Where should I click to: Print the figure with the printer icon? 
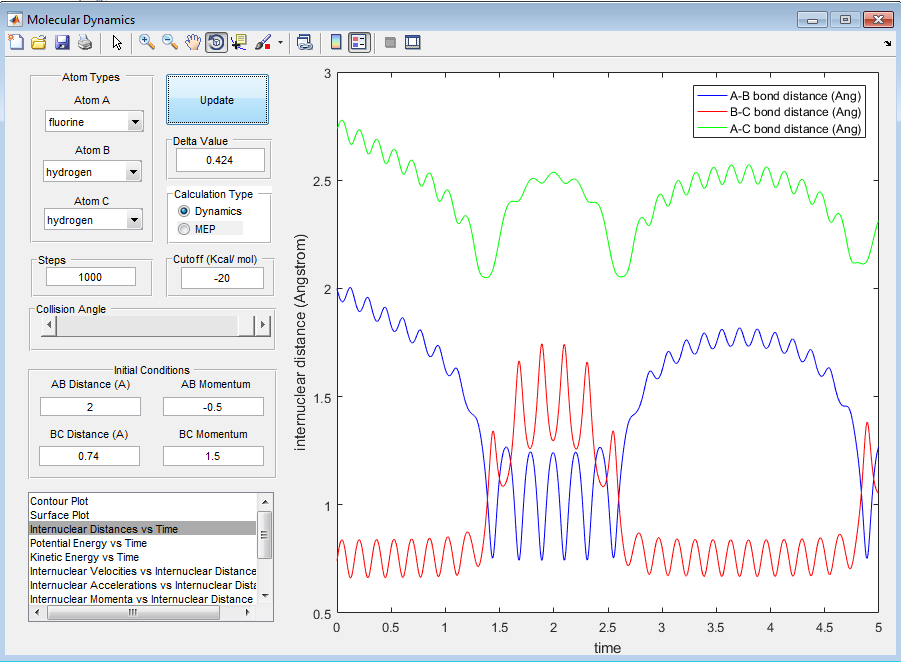[x=85, y=42]
